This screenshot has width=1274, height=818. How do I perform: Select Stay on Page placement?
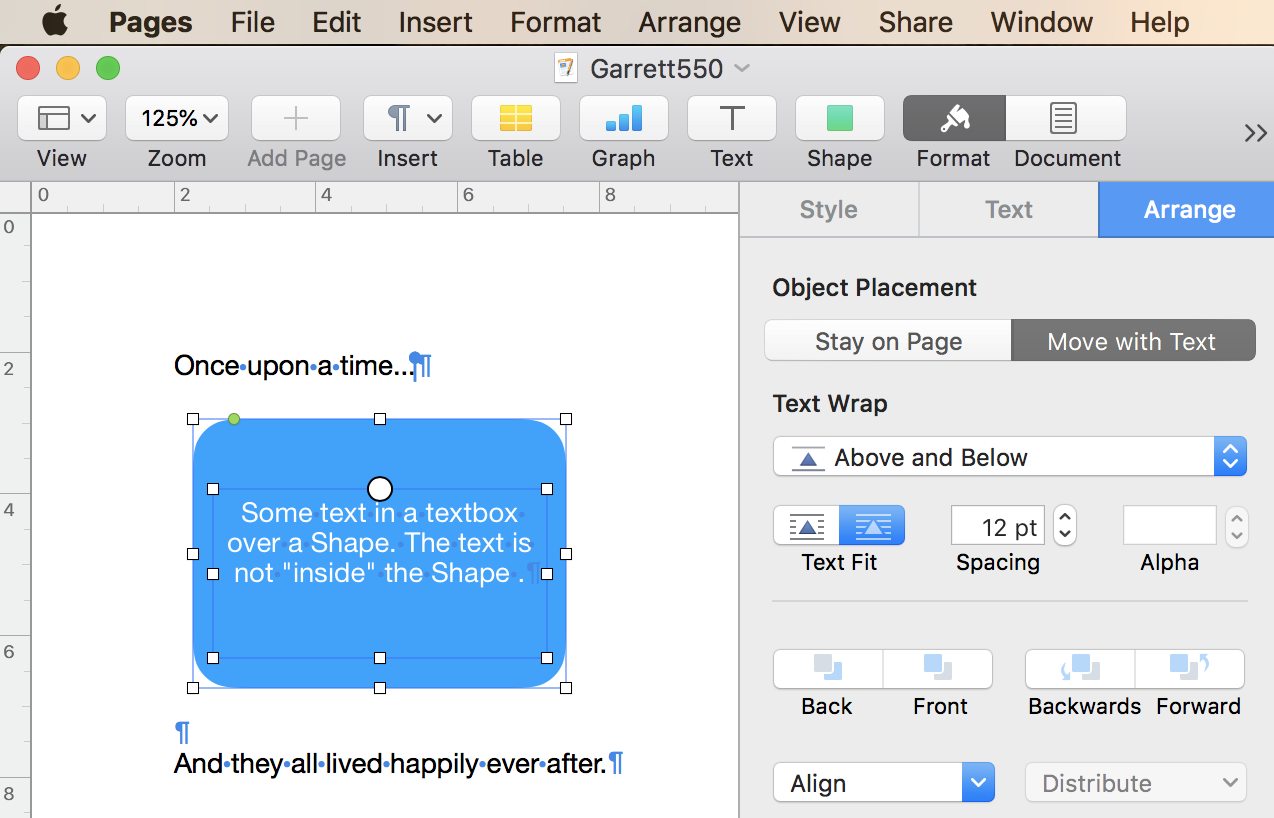(x=888, y=341)
